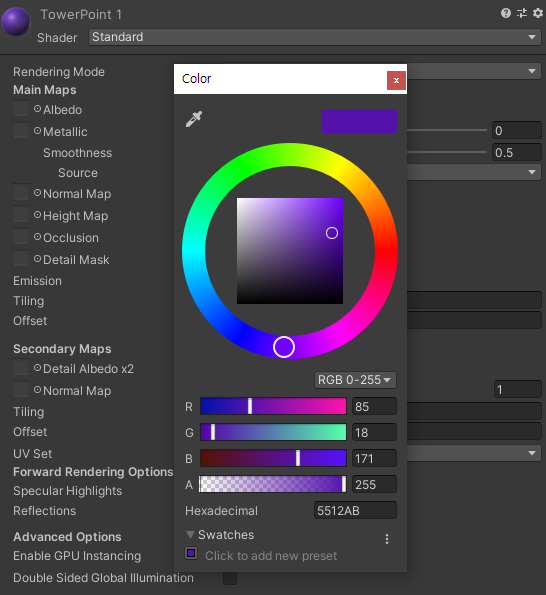Adjust the R channel slider

[x=273, y=406]
